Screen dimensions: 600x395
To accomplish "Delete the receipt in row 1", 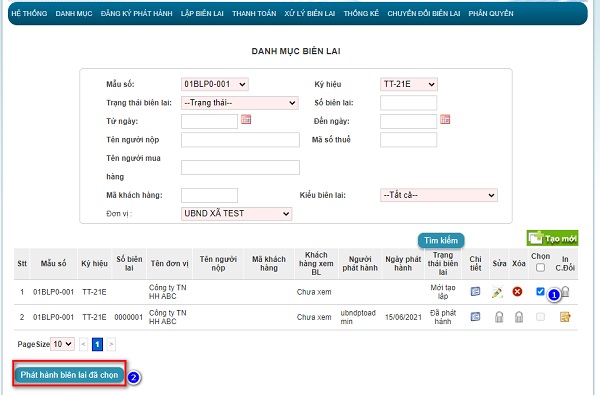I will pos(517,292).
